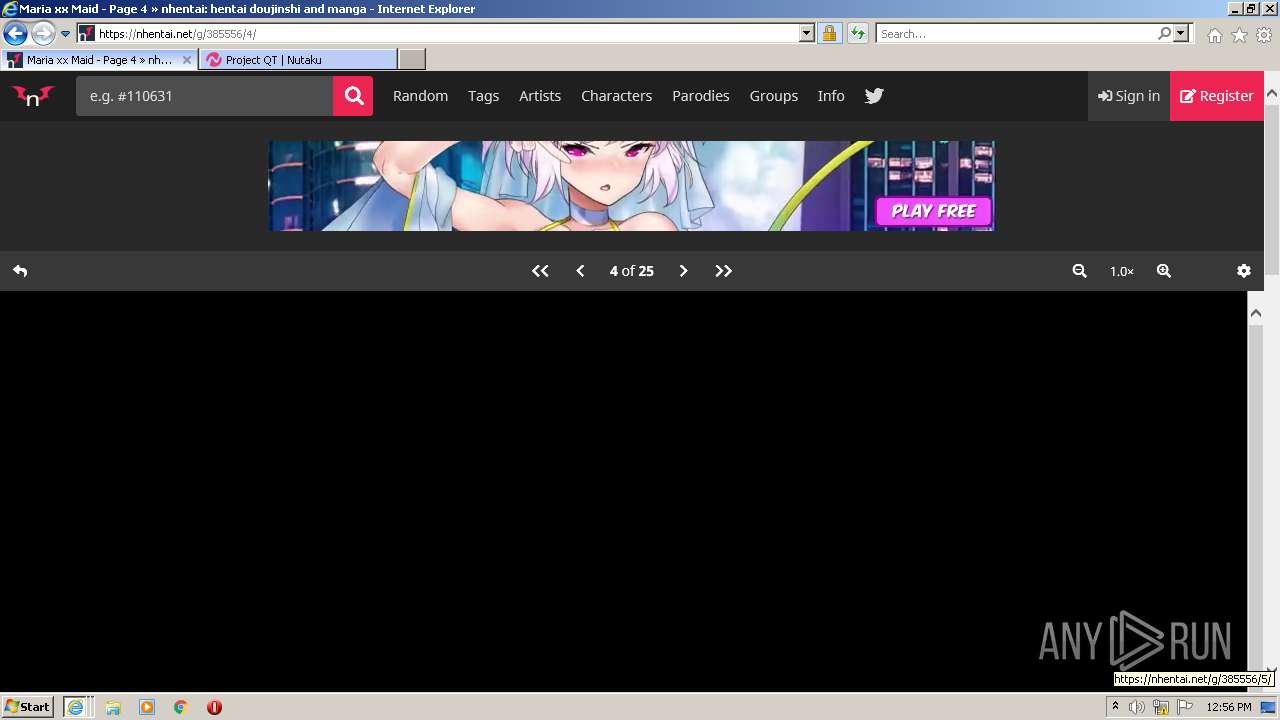This screenshot has height=720, width=1280.
Task: Open Internet Explorer from the taskbar
Action: click(75, 707)
